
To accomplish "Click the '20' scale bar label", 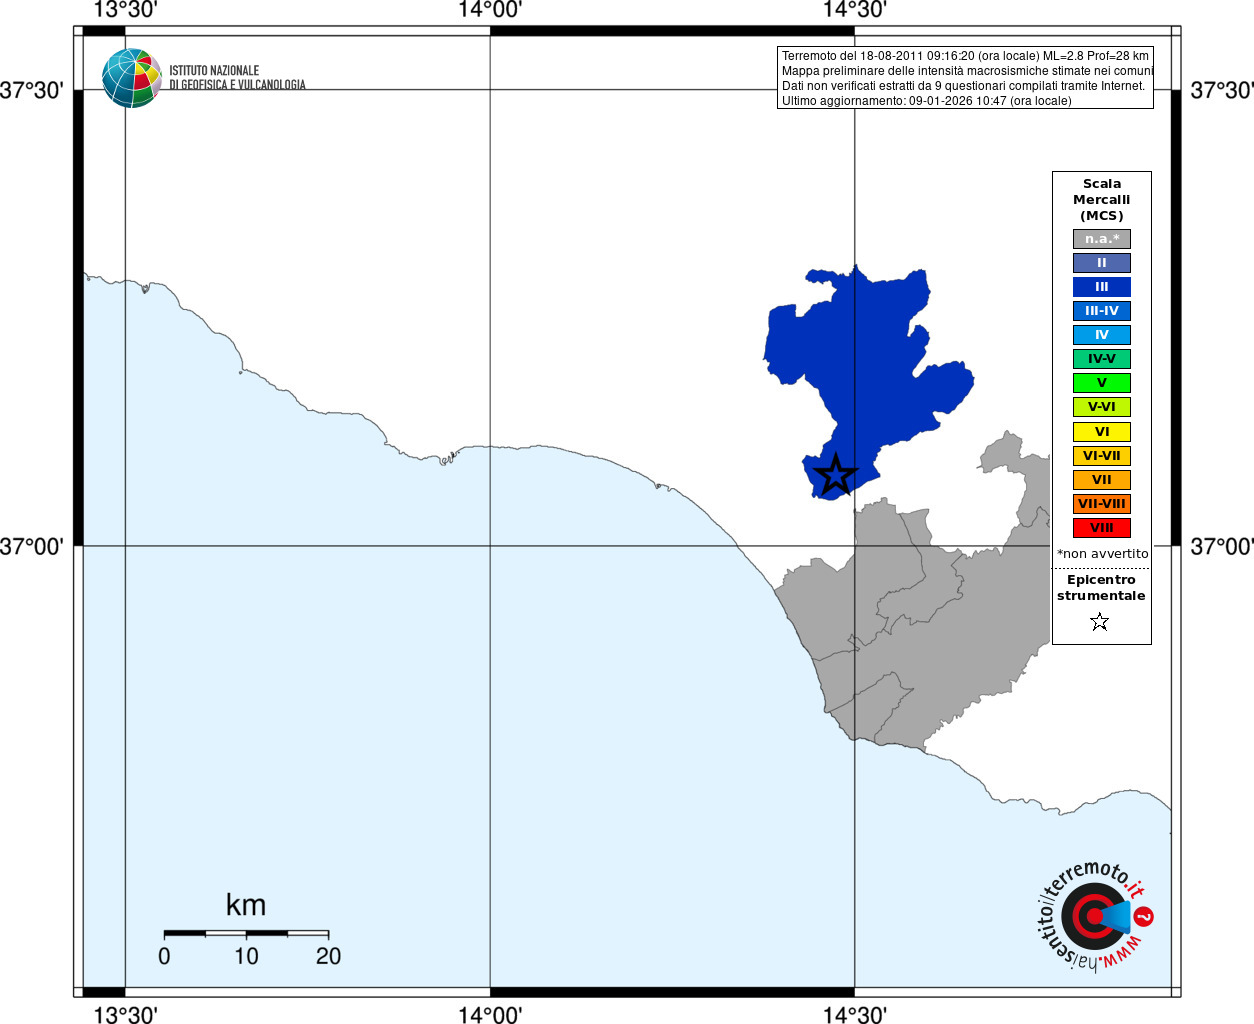I will pos(328,956).
